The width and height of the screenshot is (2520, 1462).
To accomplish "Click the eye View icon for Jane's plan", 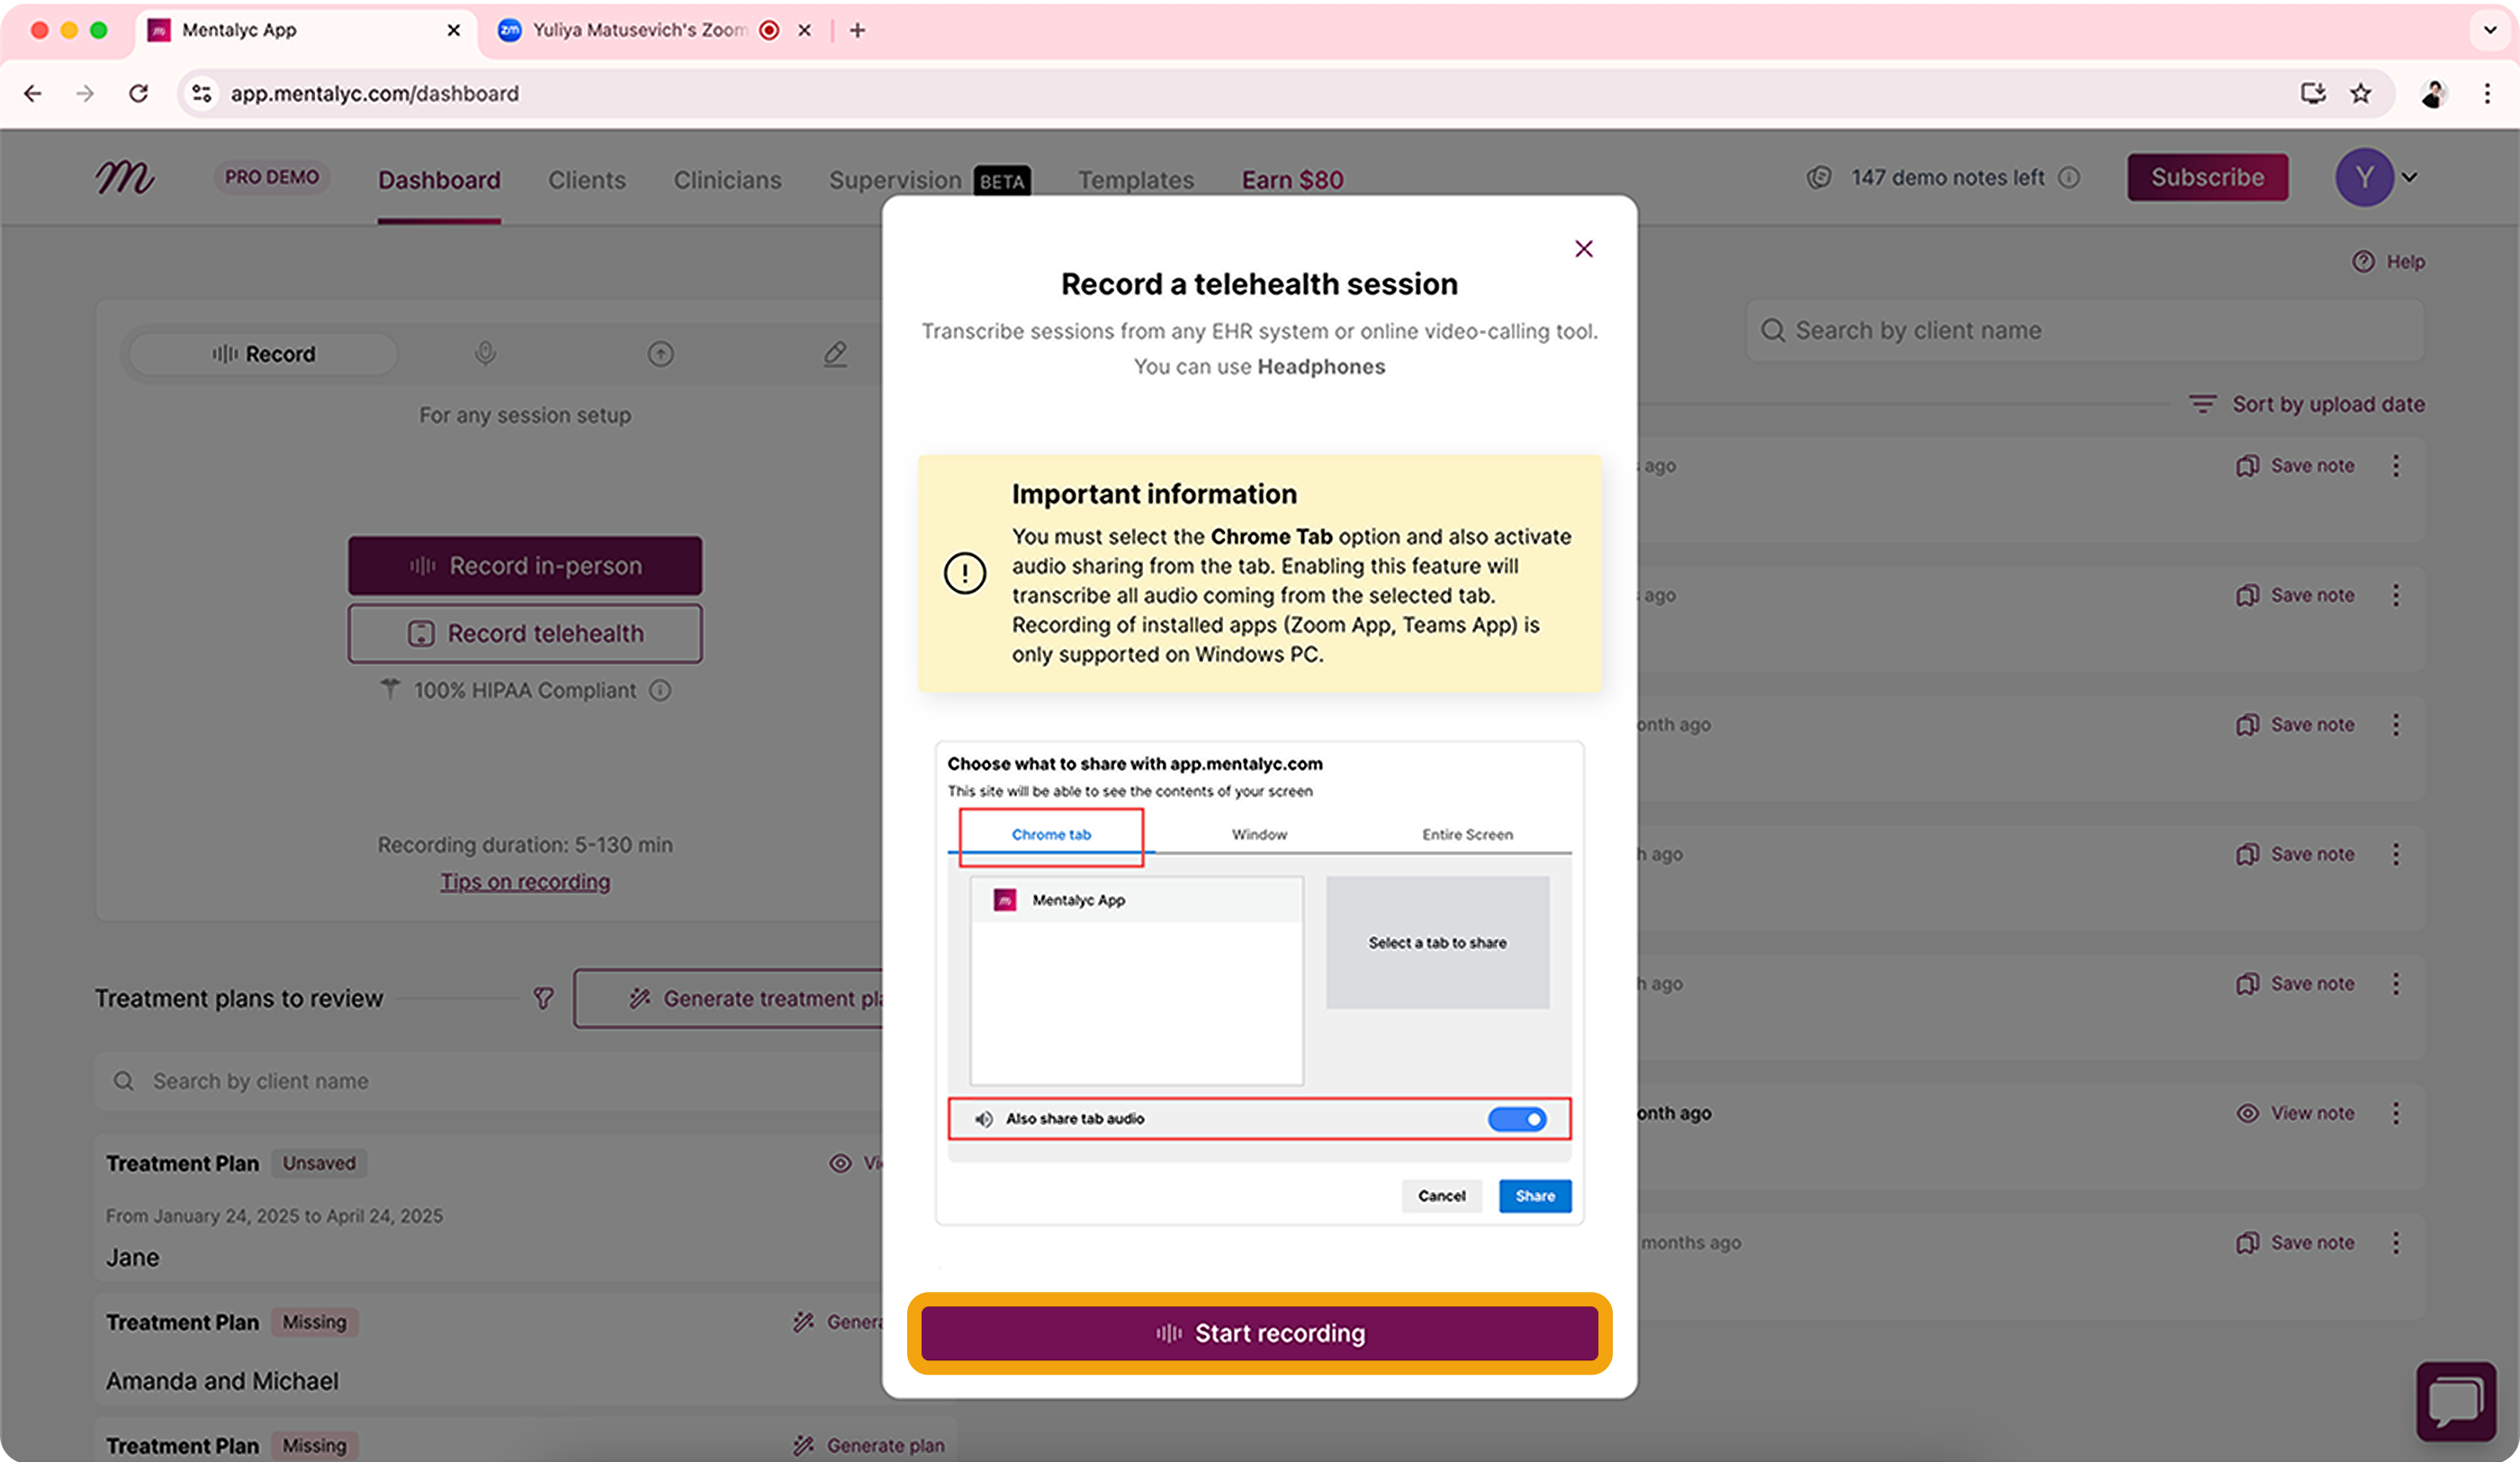I will pos(841,1163).
